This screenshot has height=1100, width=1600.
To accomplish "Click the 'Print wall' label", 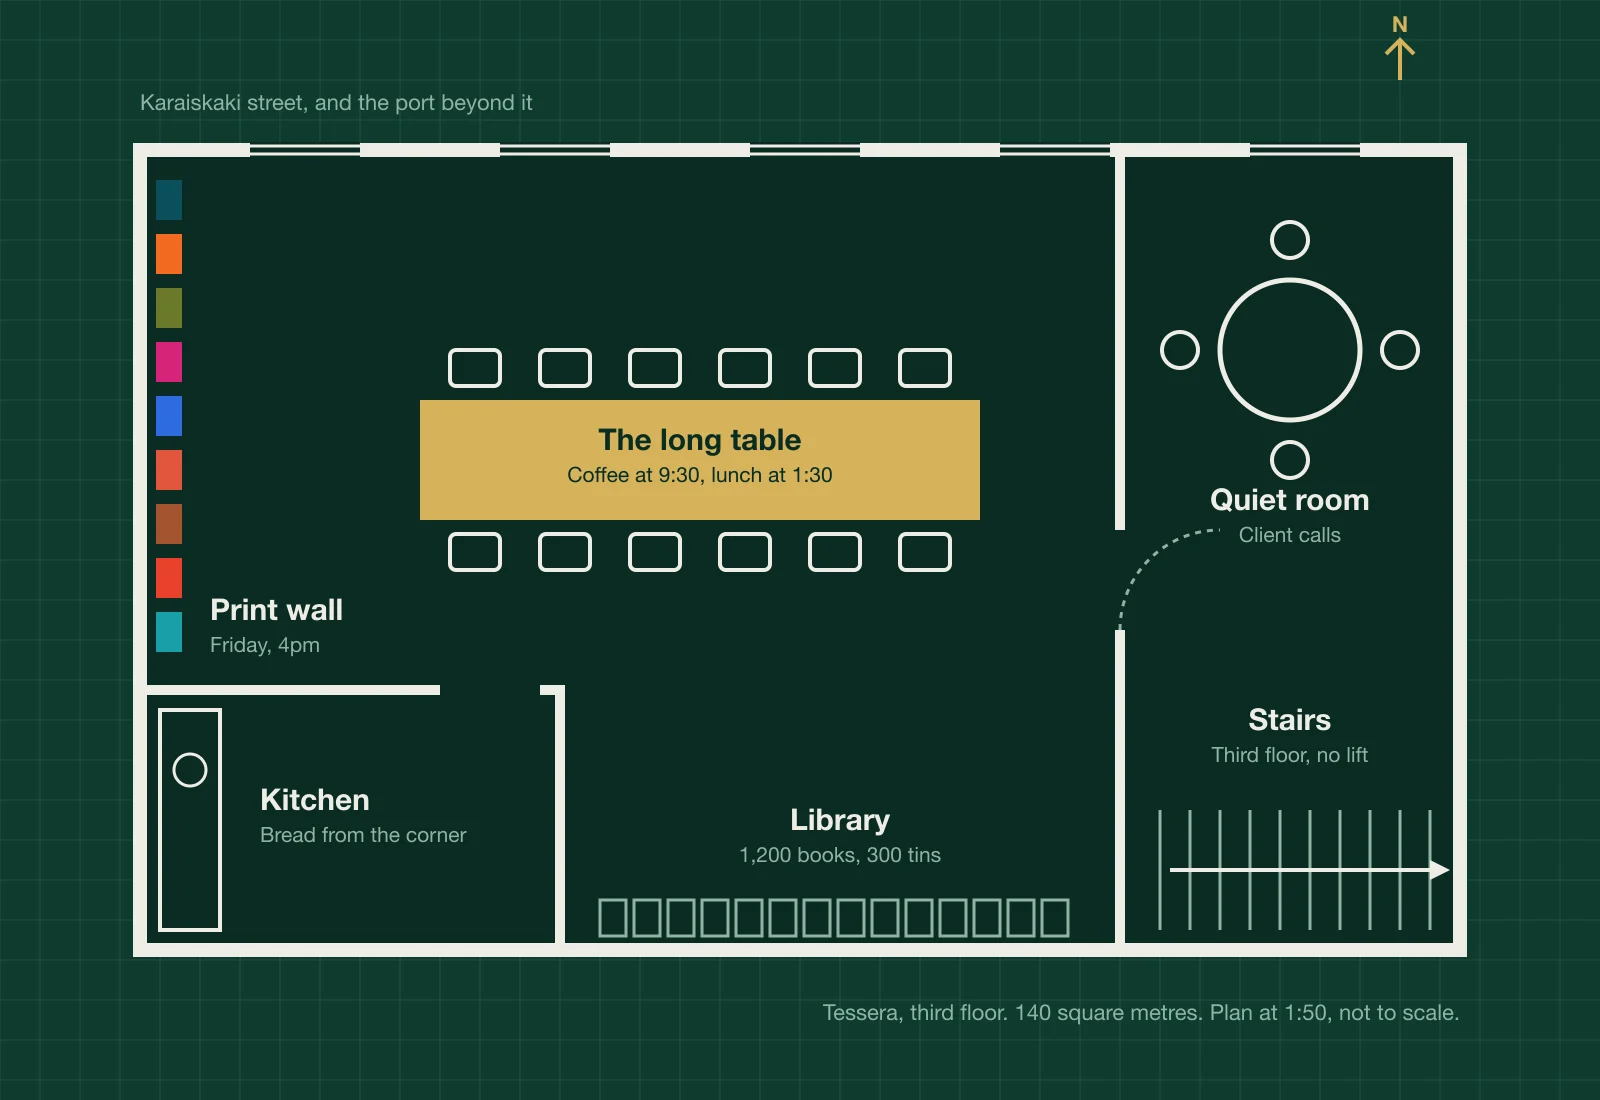I will pos(276,610).
